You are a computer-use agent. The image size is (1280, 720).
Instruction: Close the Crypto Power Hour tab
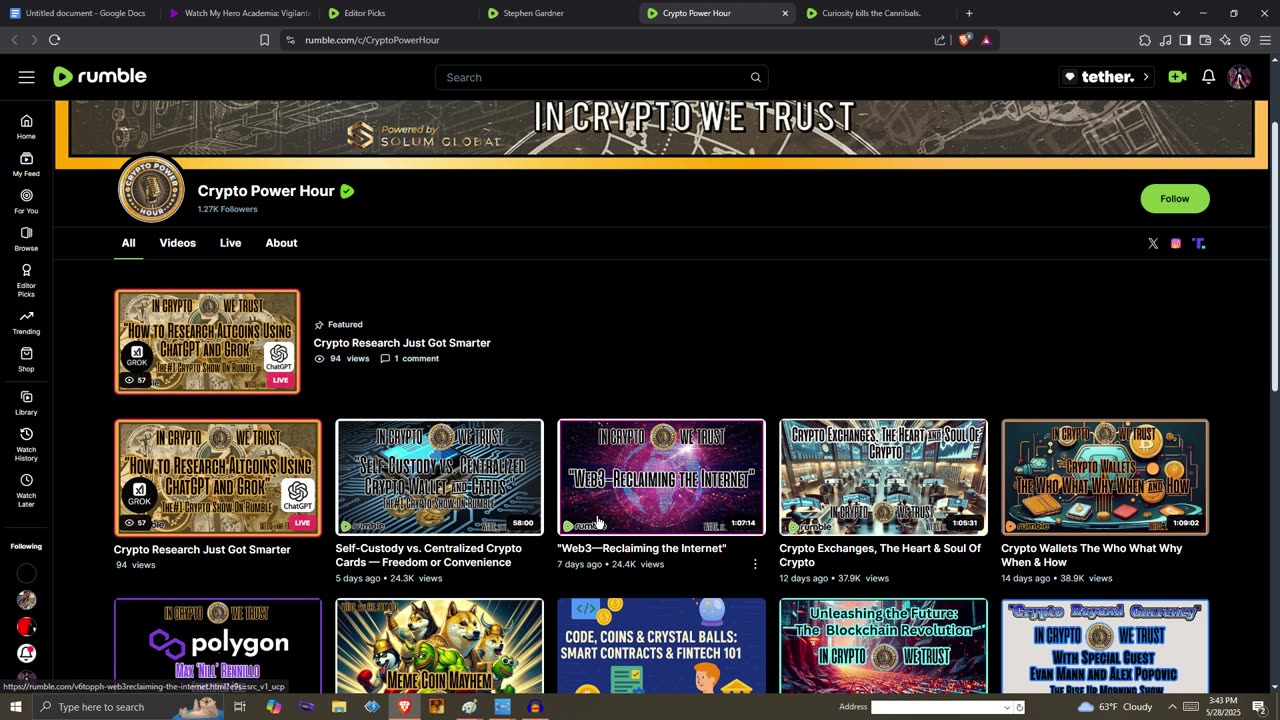pyautogui.click(x=785, y=13)
